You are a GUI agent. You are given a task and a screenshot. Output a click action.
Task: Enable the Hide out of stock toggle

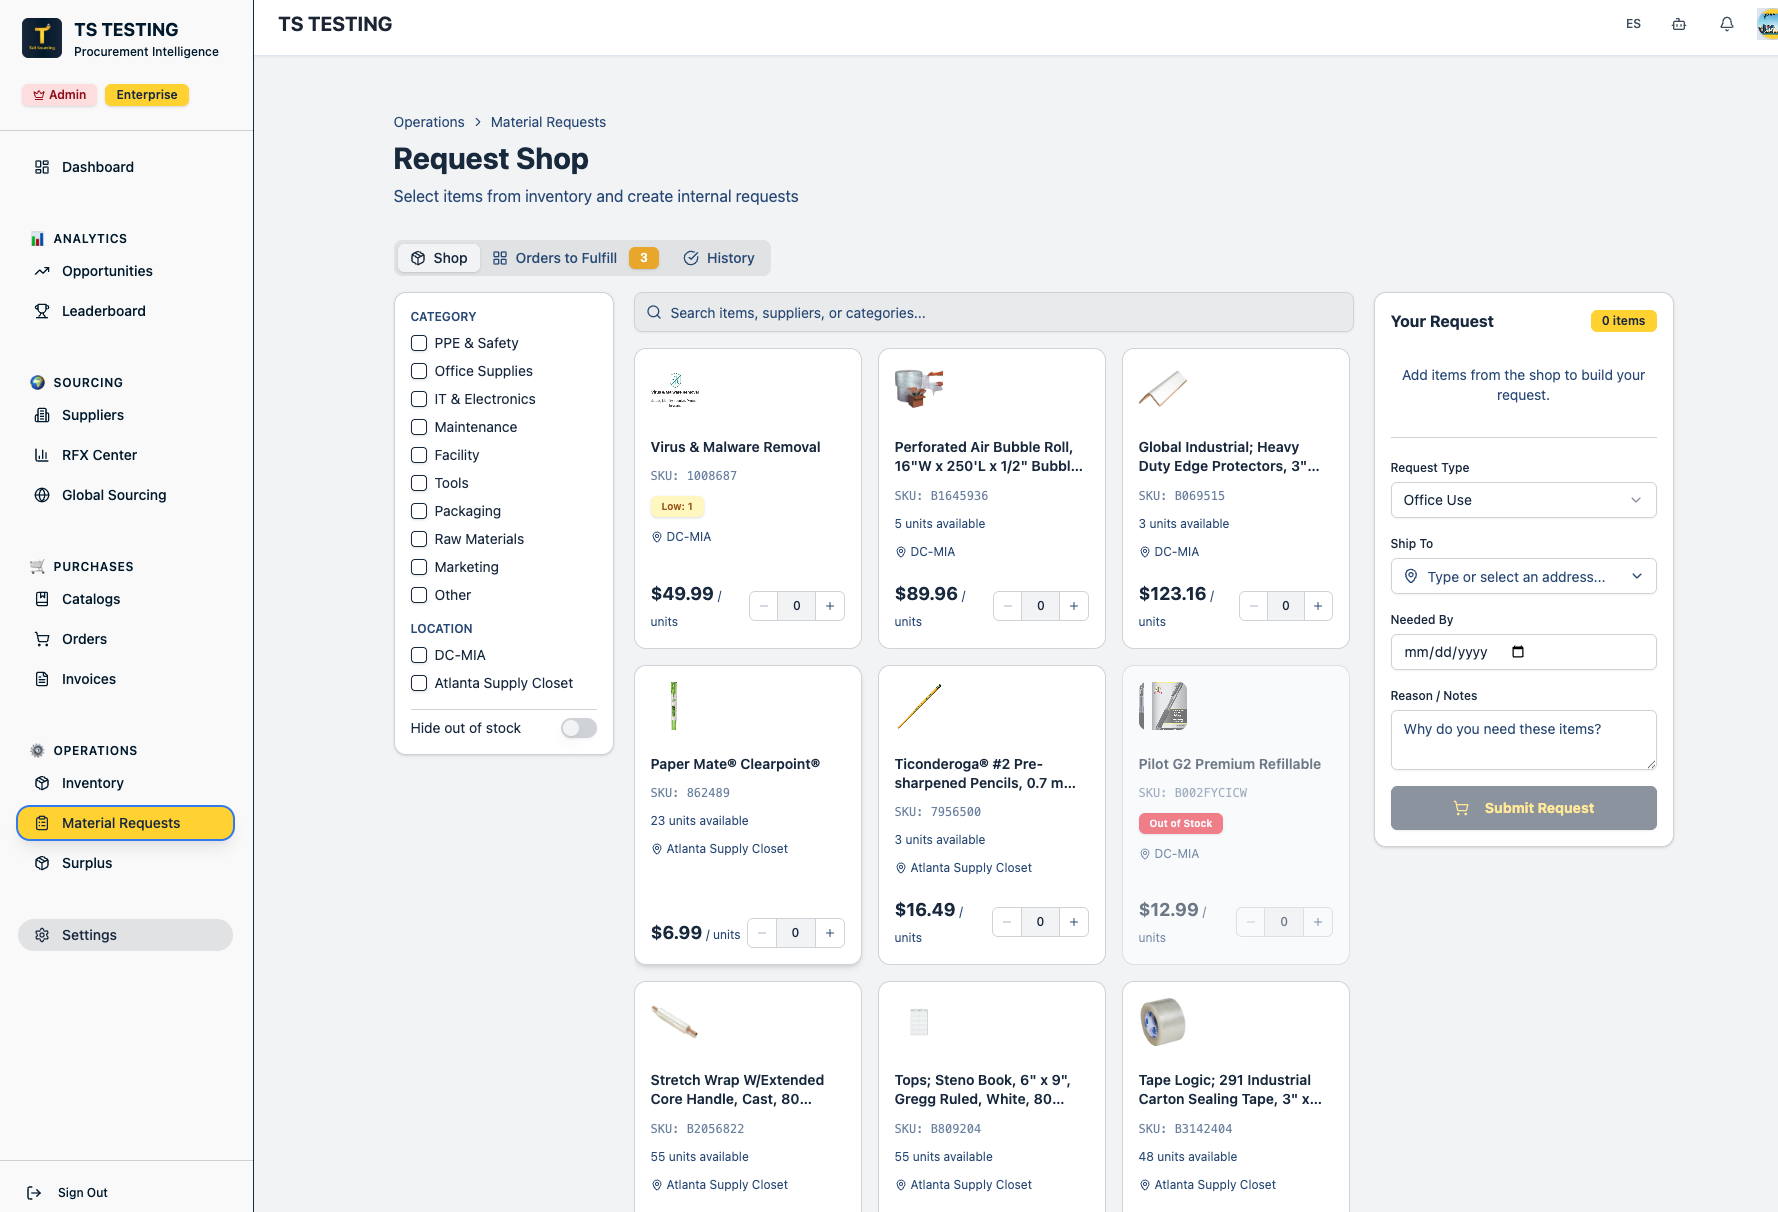tap(579, 728)
